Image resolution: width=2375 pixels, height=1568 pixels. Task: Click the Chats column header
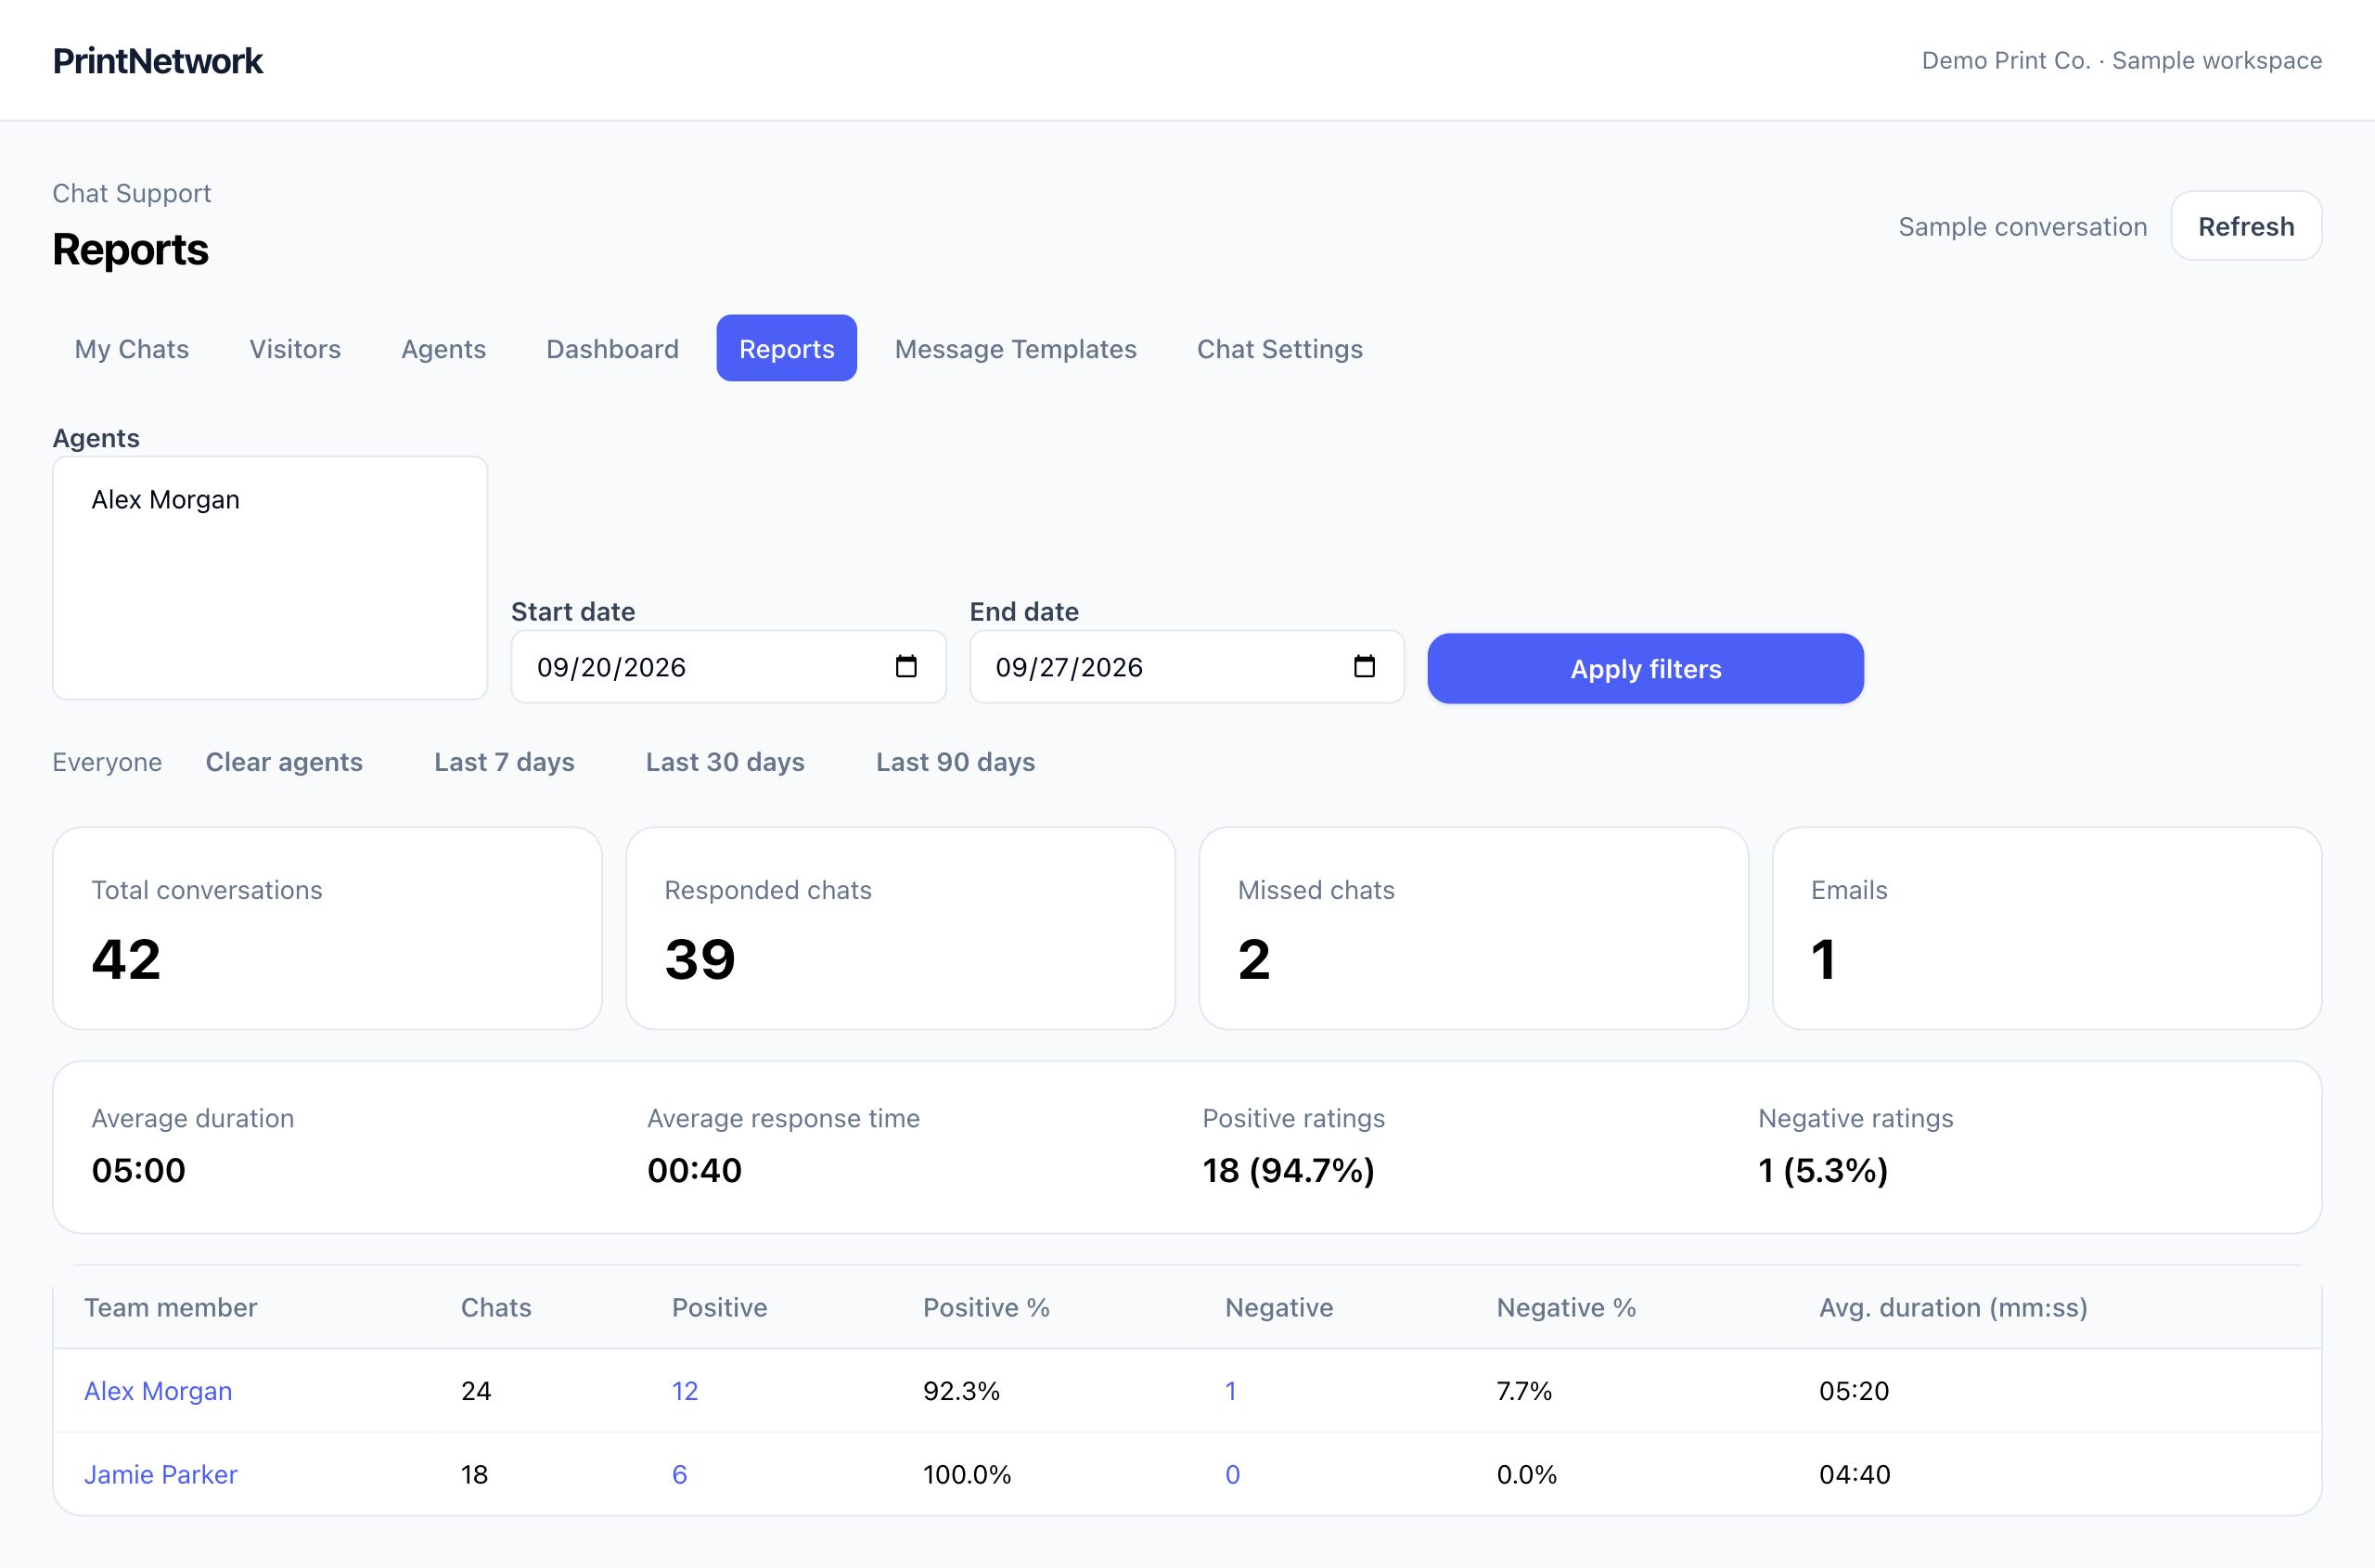click(x=496, y=1307)
